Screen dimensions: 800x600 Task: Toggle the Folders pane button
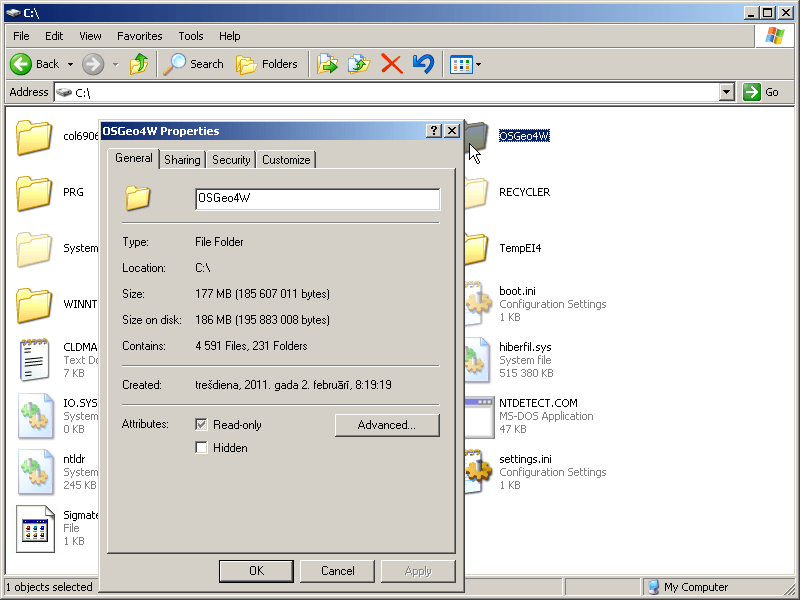click(267, 64)
